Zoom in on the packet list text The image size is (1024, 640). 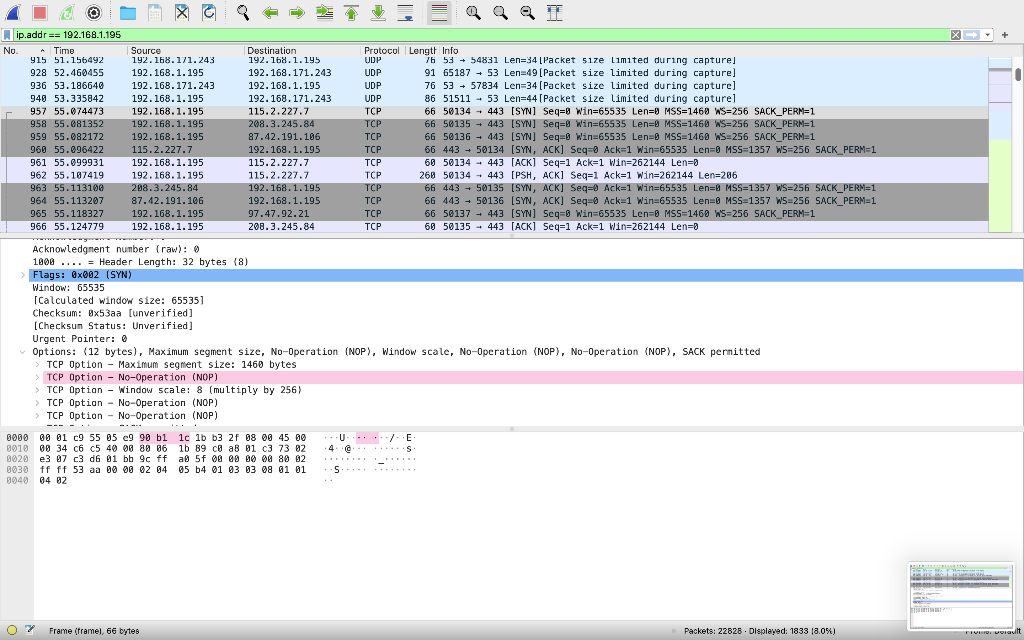pos(473,13)
